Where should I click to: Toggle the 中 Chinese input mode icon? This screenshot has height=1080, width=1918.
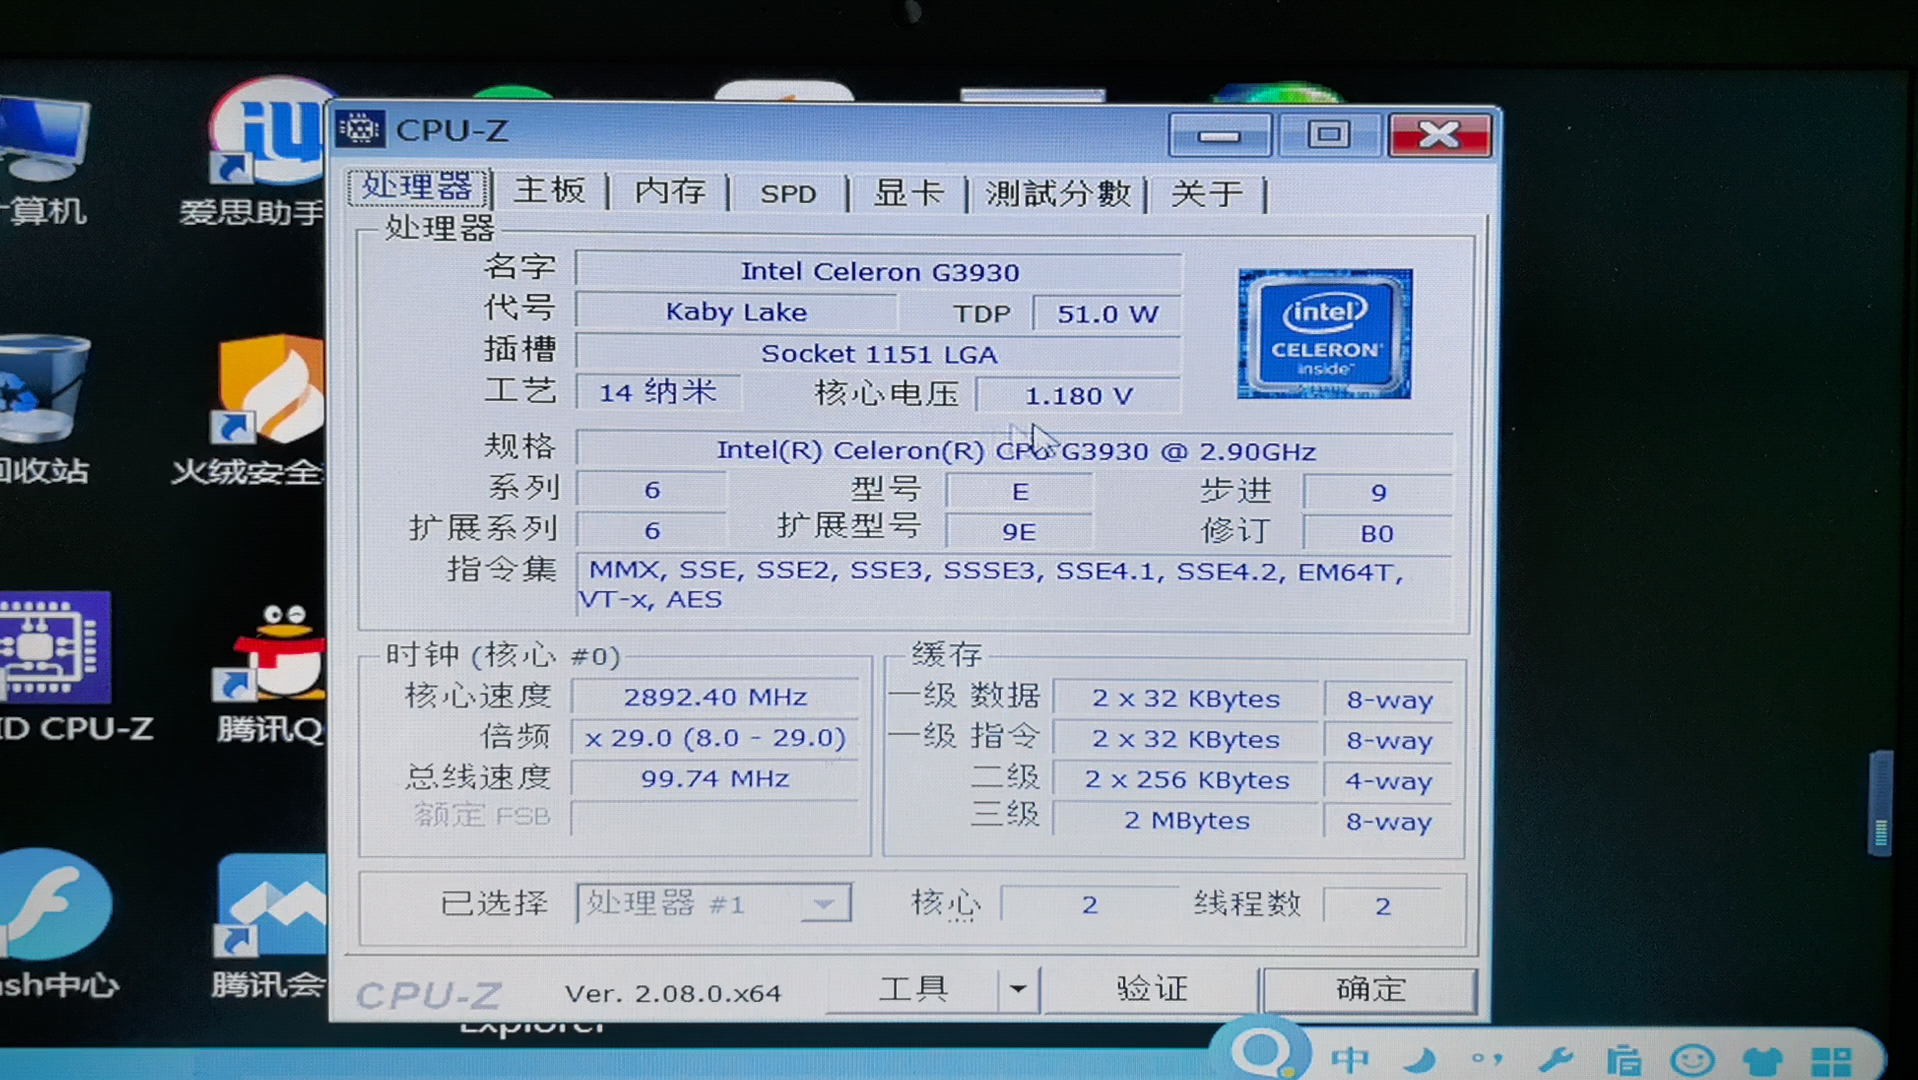pyautogui.click(x=1351, y=1058)
